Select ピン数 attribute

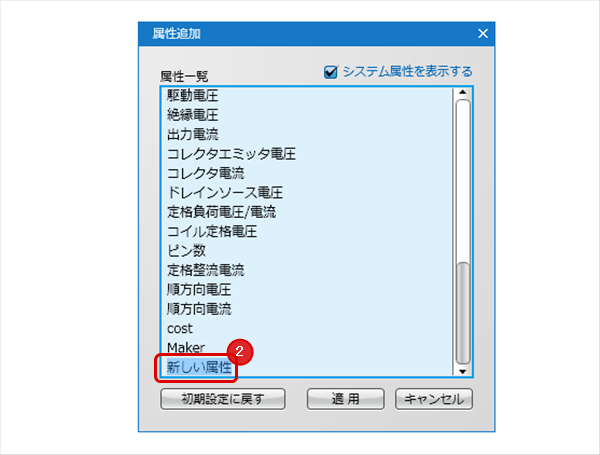[x=186, y=250]
